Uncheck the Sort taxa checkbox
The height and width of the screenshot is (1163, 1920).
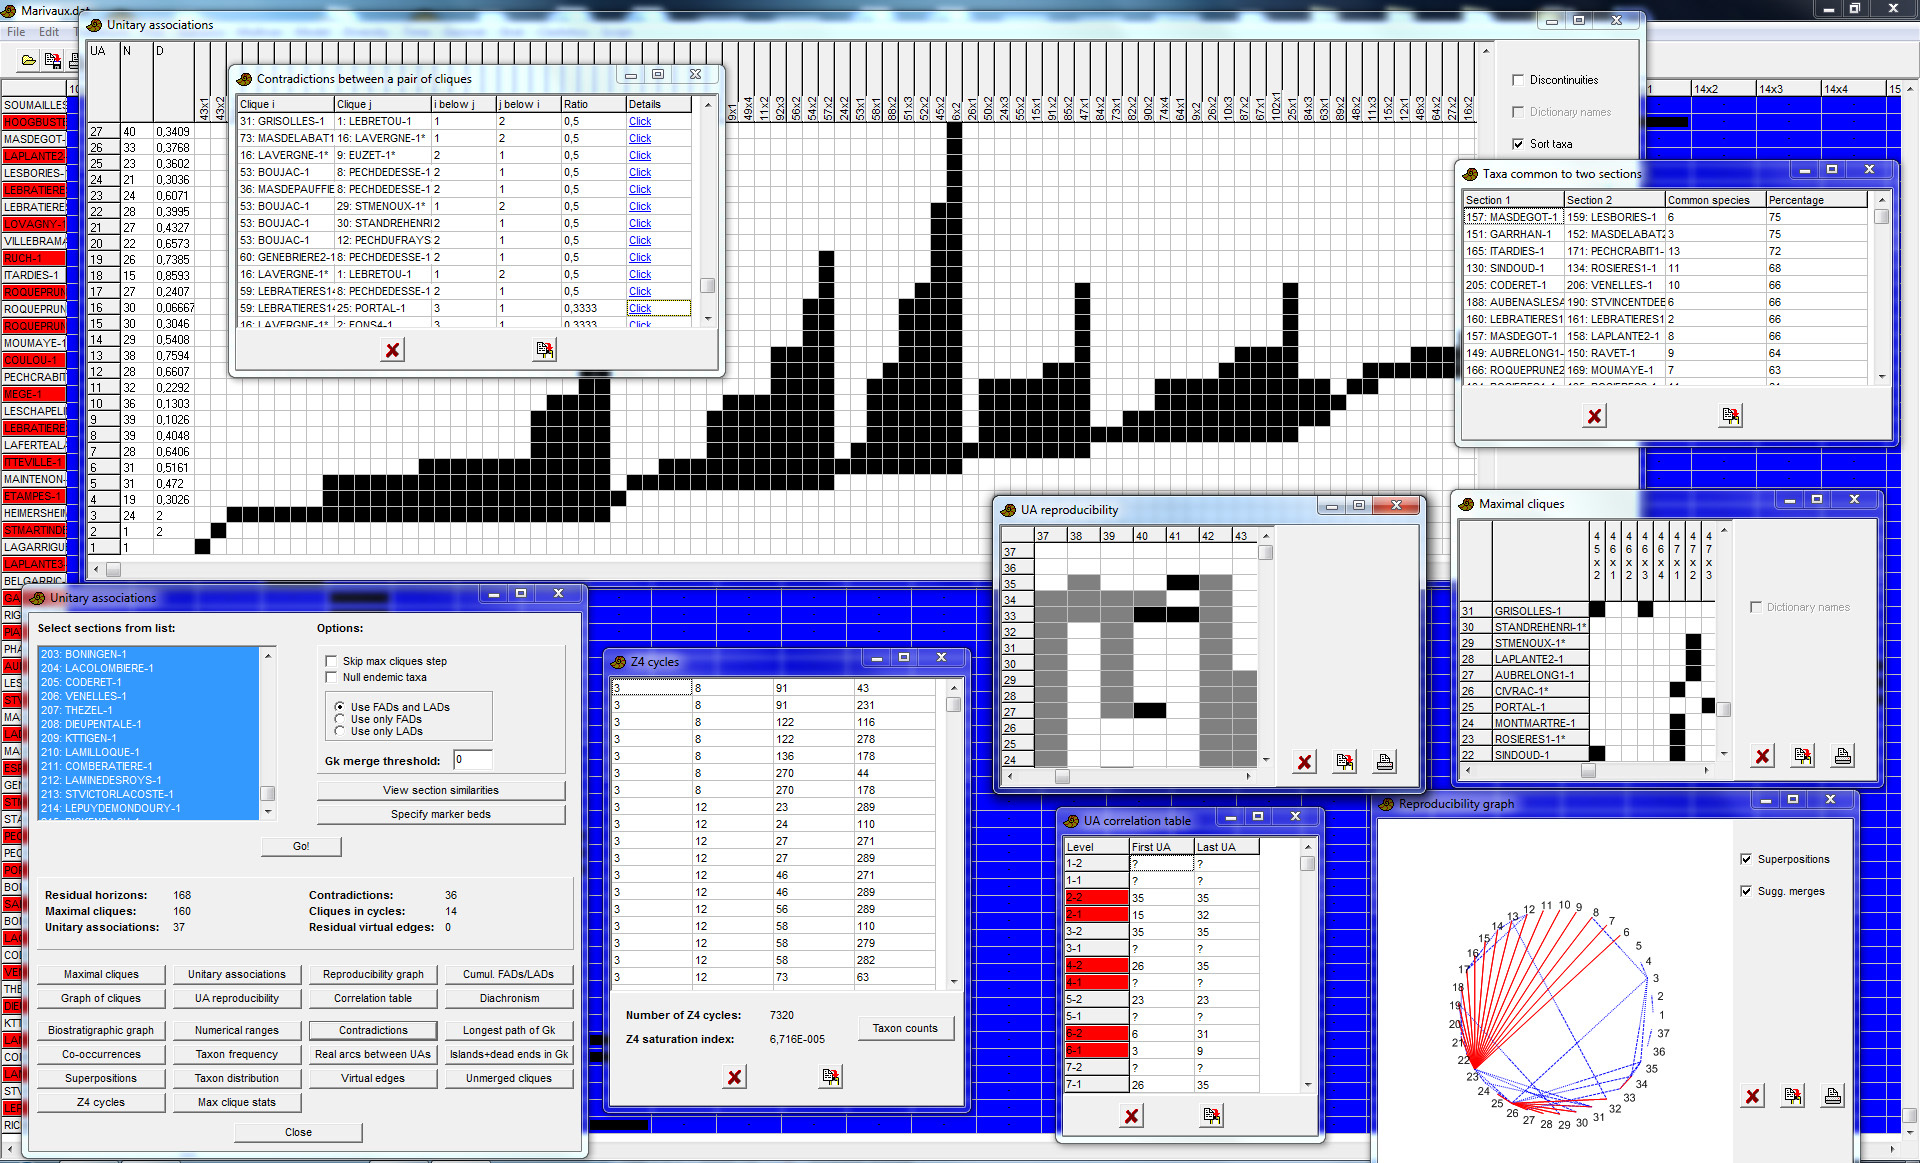[x=1518, y=144]
